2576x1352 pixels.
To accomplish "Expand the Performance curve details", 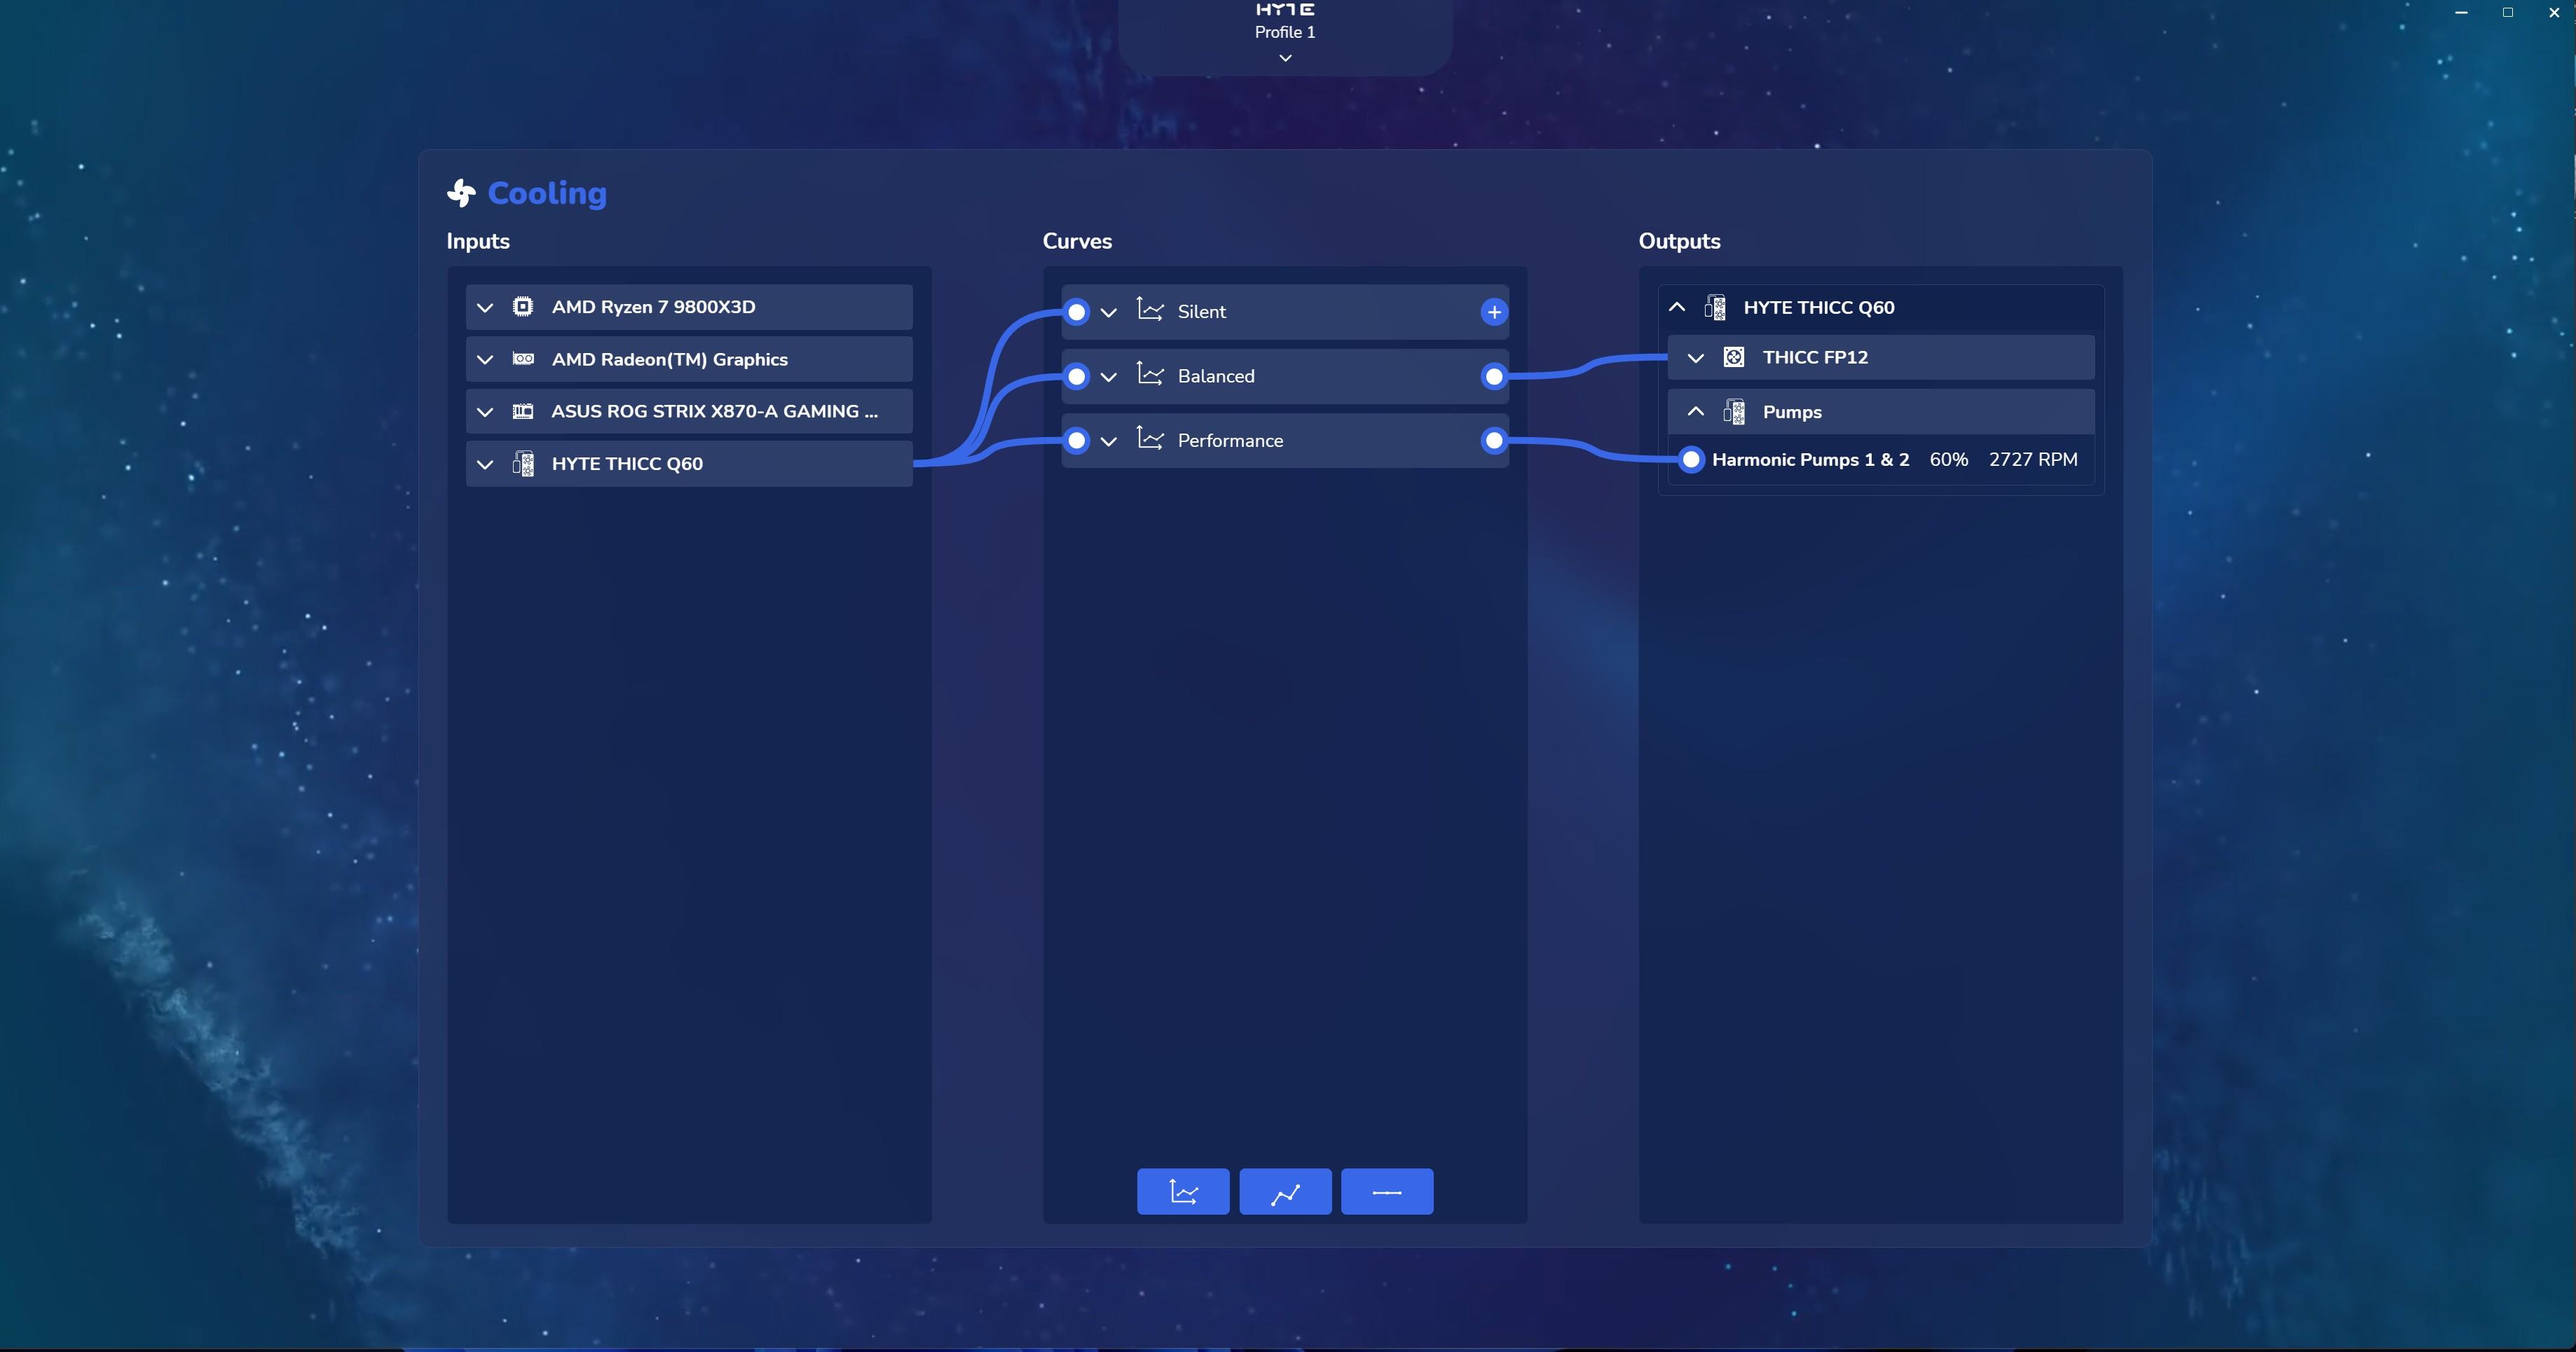I will click(1108, 441).
